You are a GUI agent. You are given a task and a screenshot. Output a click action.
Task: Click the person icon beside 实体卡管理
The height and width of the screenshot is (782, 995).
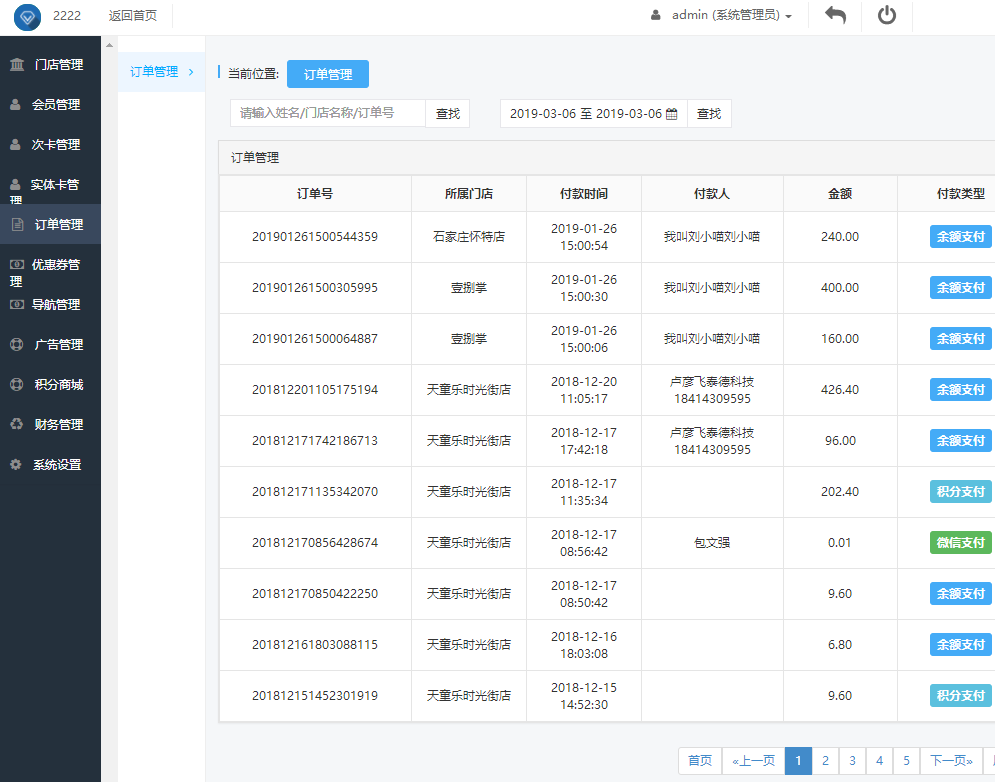point(15,185)
